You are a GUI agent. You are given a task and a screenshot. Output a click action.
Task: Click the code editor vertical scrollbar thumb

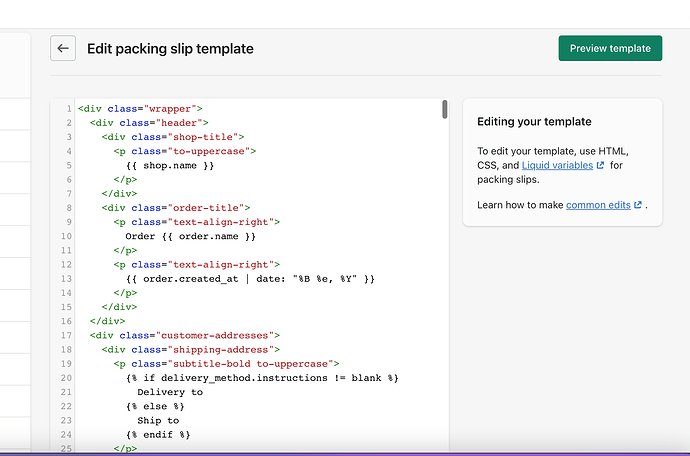(444, 109)
